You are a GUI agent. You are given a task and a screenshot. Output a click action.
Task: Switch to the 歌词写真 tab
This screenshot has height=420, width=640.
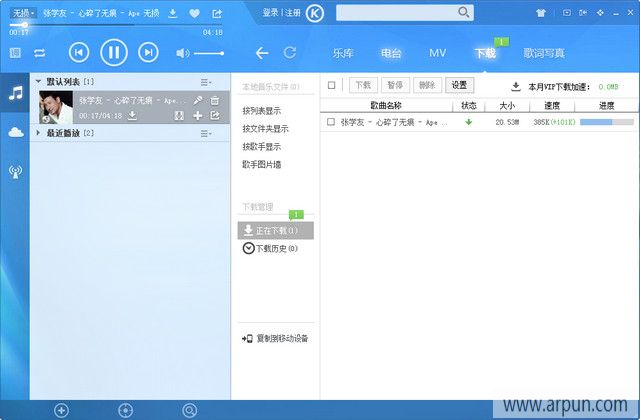point(544,53)
